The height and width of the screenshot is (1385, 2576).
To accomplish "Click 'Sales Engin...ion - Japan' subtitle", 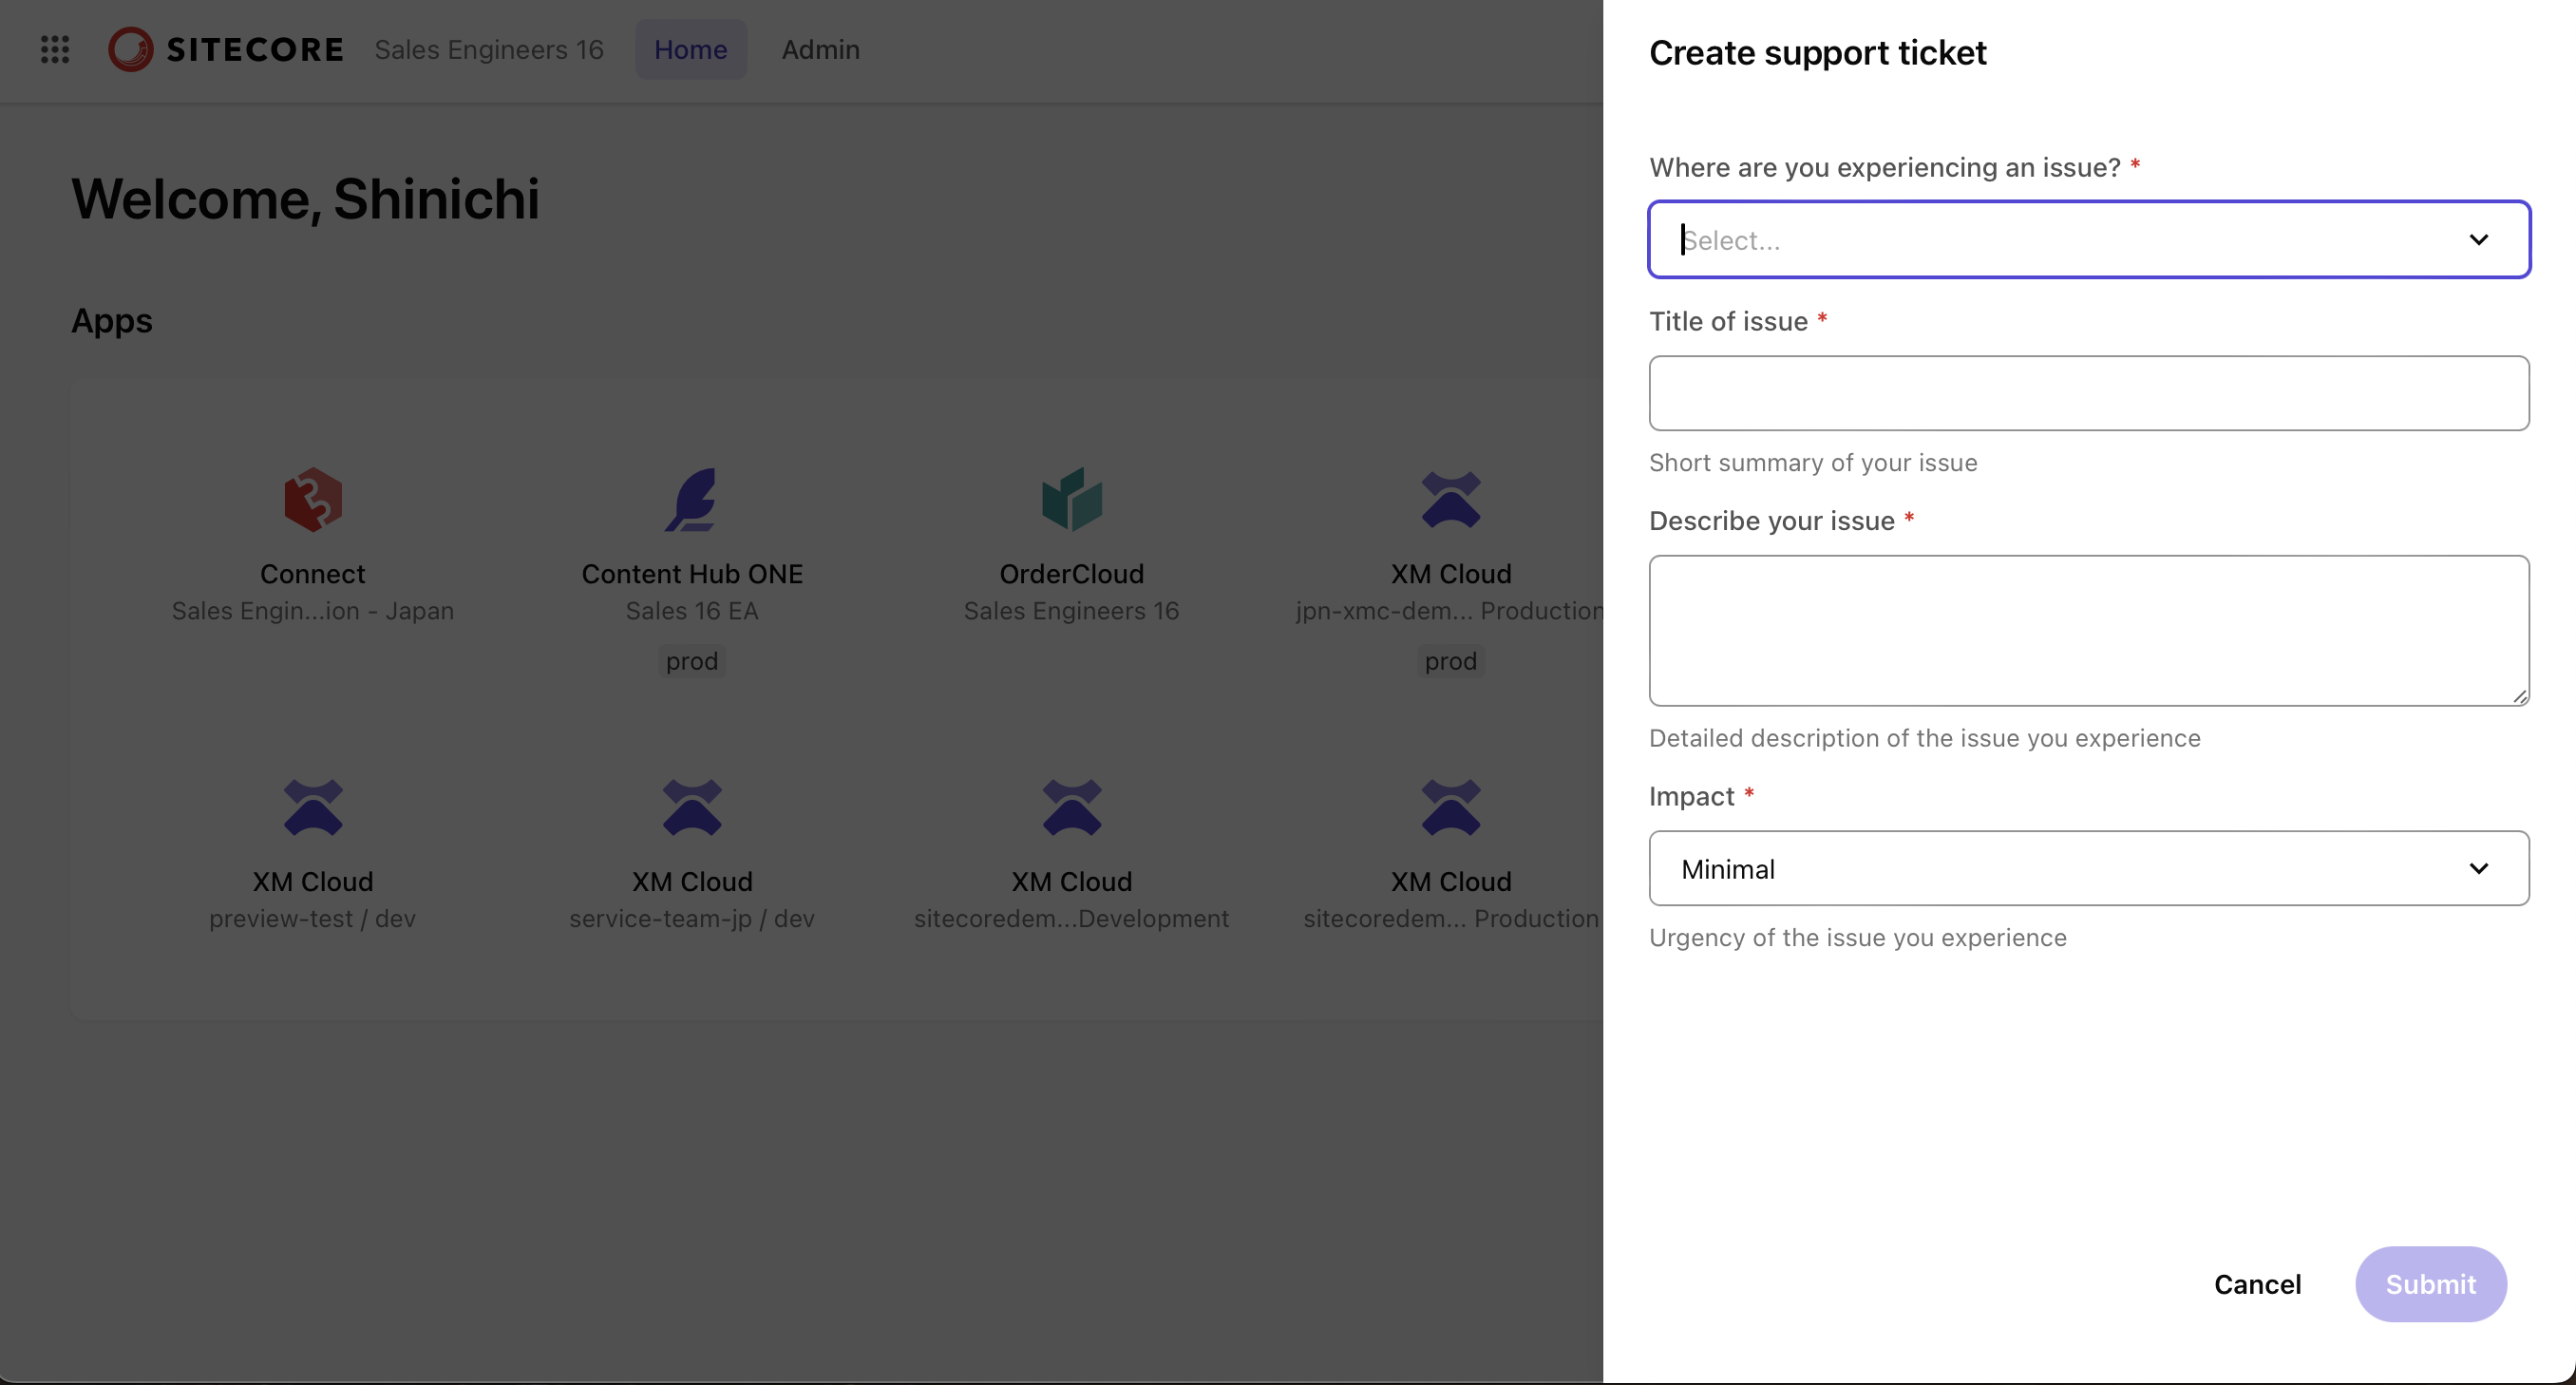I will click(x=313, y=610).
